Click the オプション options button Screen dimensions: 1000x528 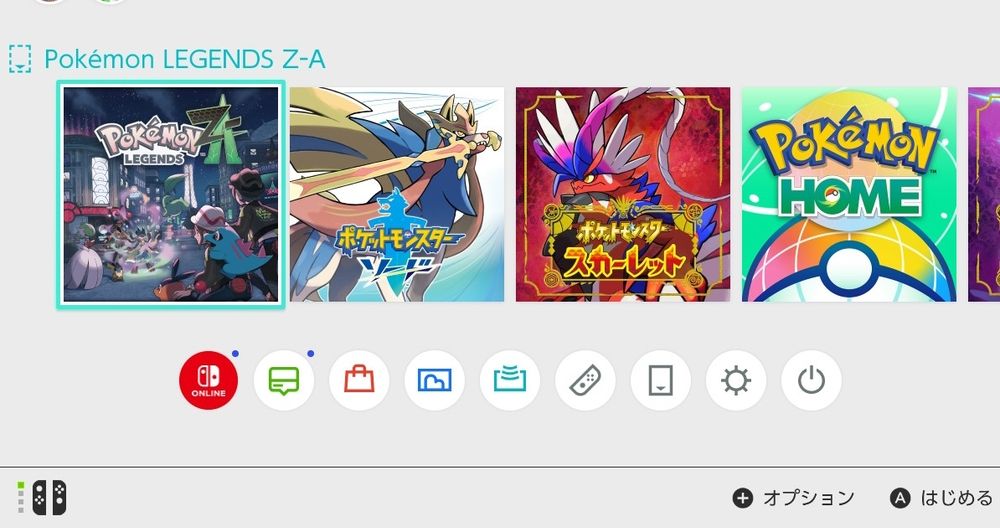(794, 498)
